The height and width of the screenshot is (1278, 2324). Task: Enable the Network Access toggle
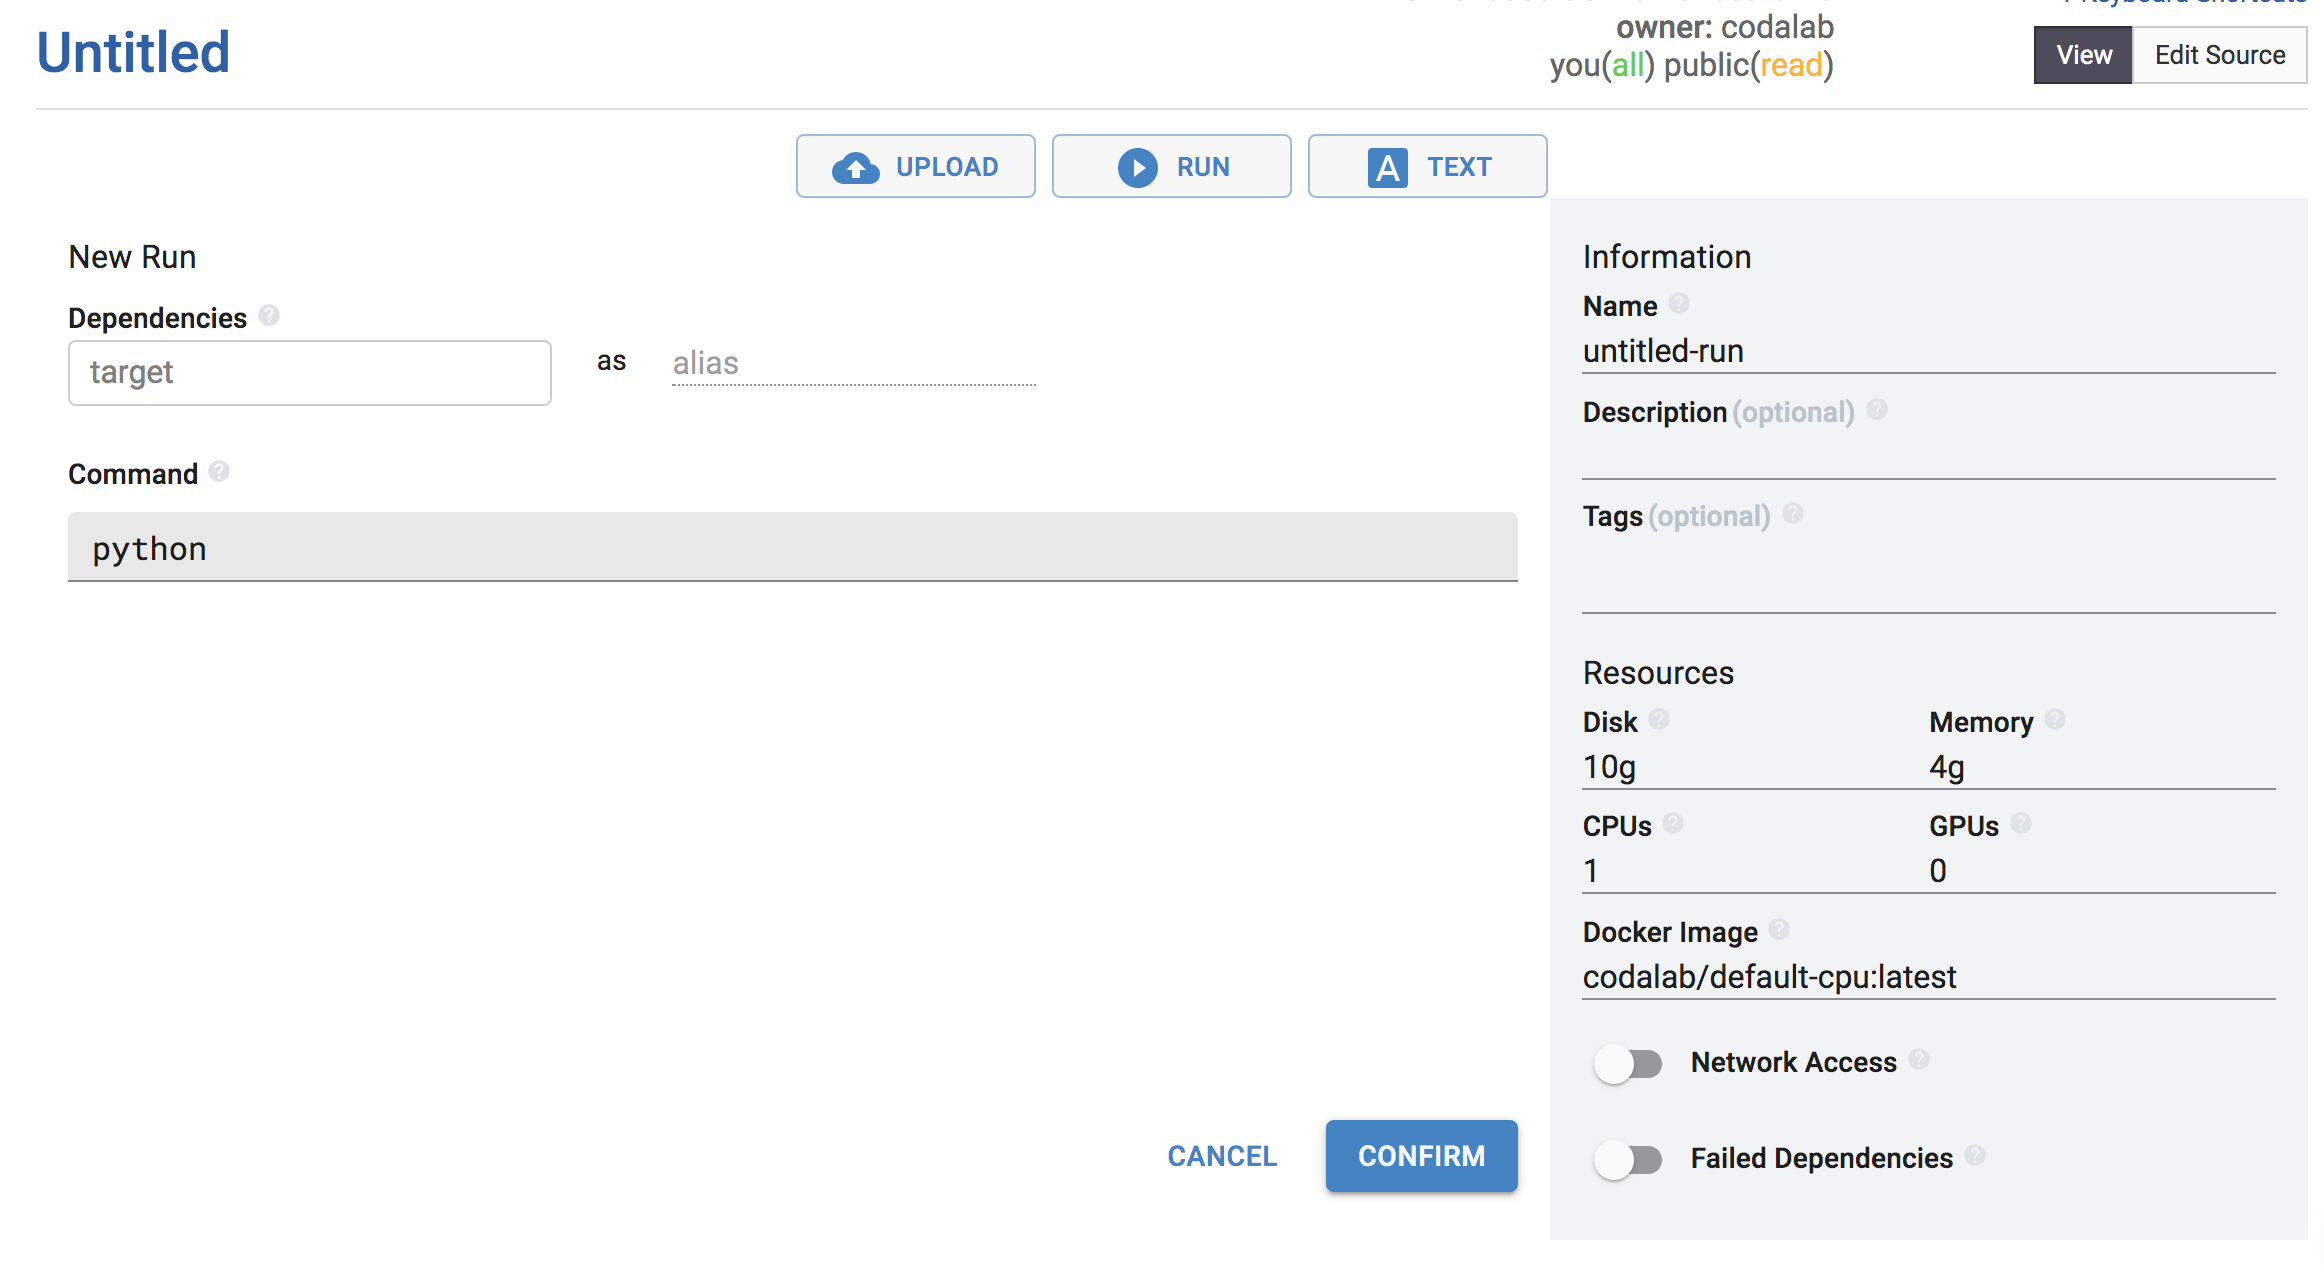click(x=1628, y=1063)
